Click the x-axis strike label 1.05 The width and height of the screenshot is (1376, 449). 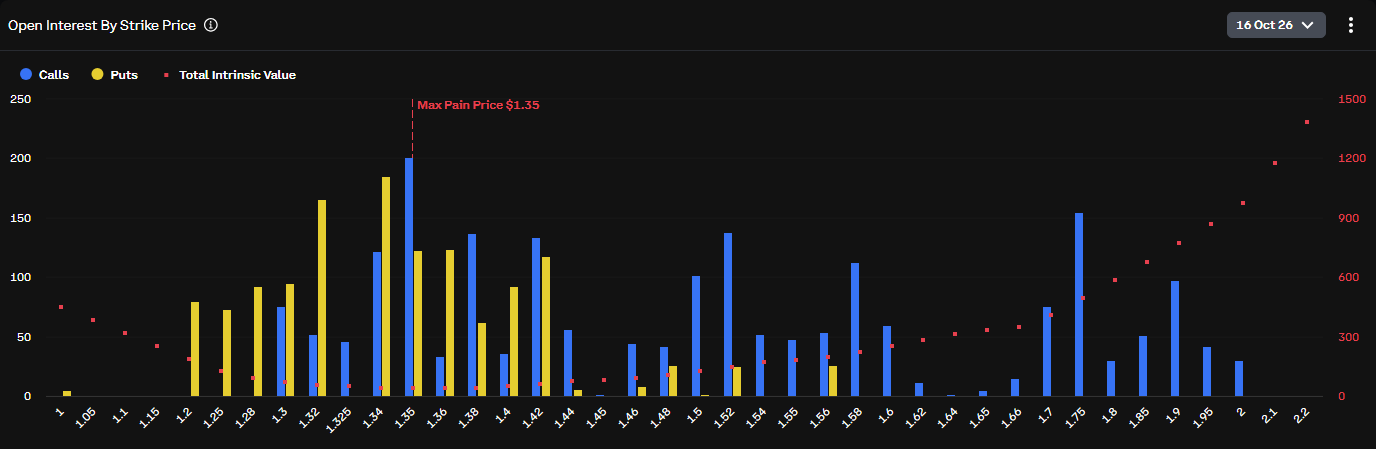[x=87, y=417]
